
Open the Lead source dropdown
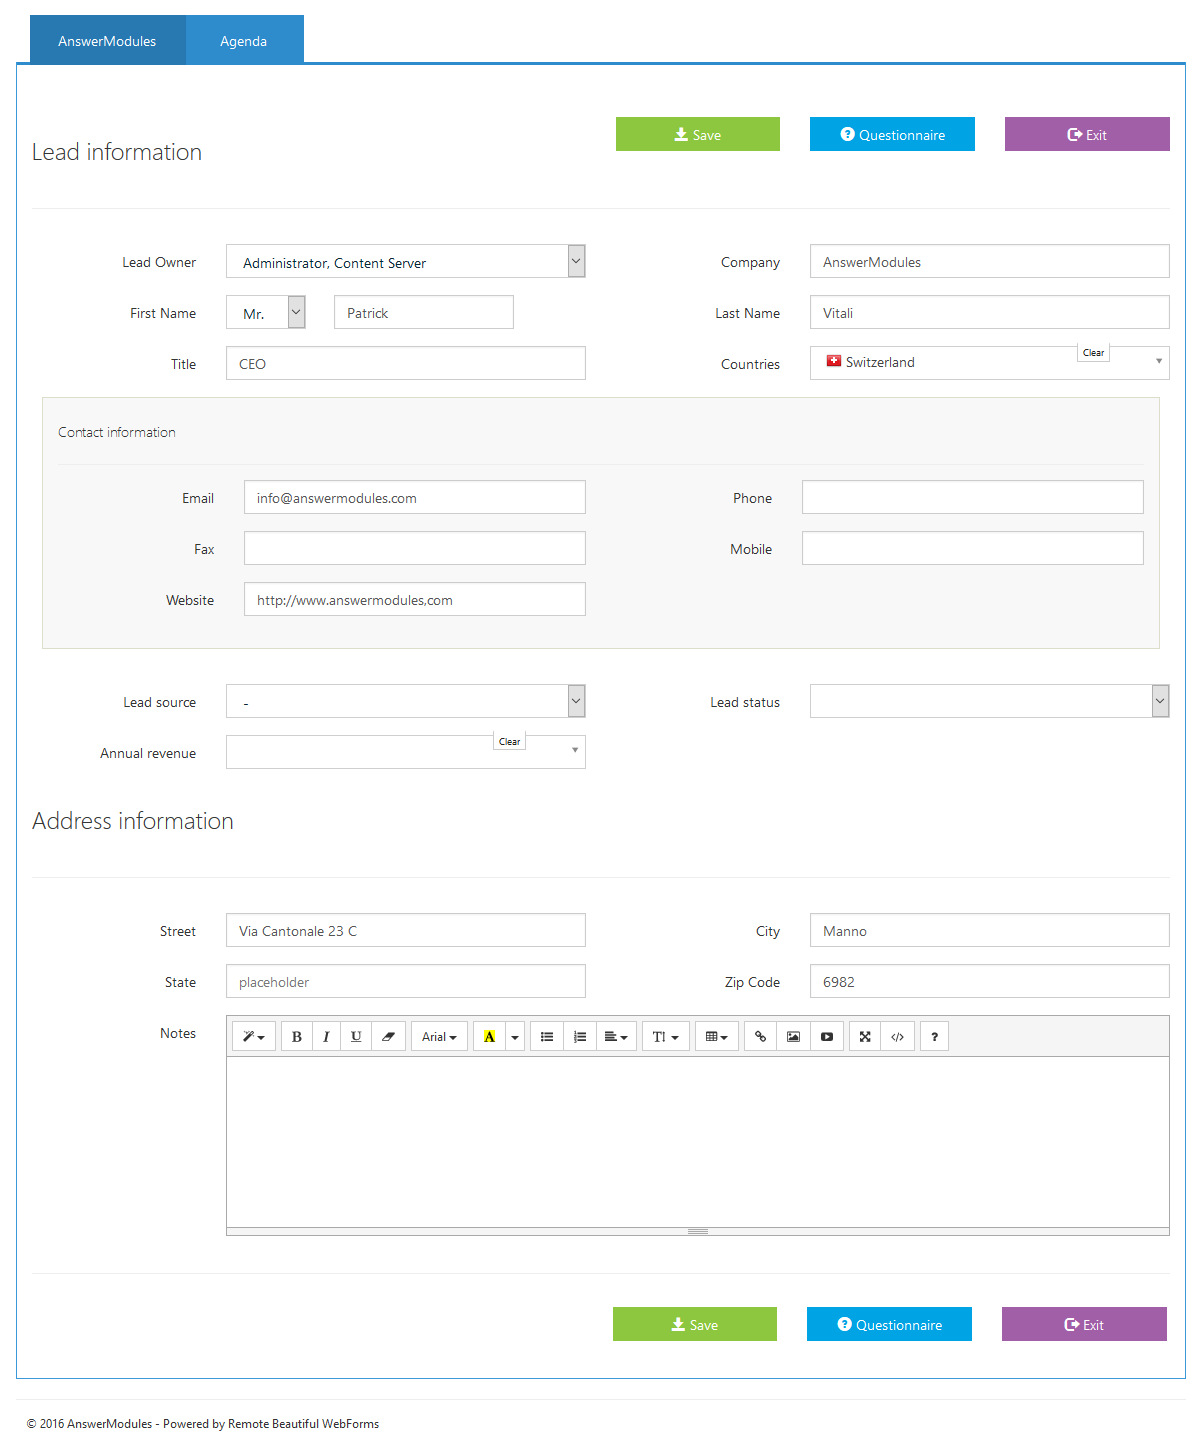(x=406, y=702)
